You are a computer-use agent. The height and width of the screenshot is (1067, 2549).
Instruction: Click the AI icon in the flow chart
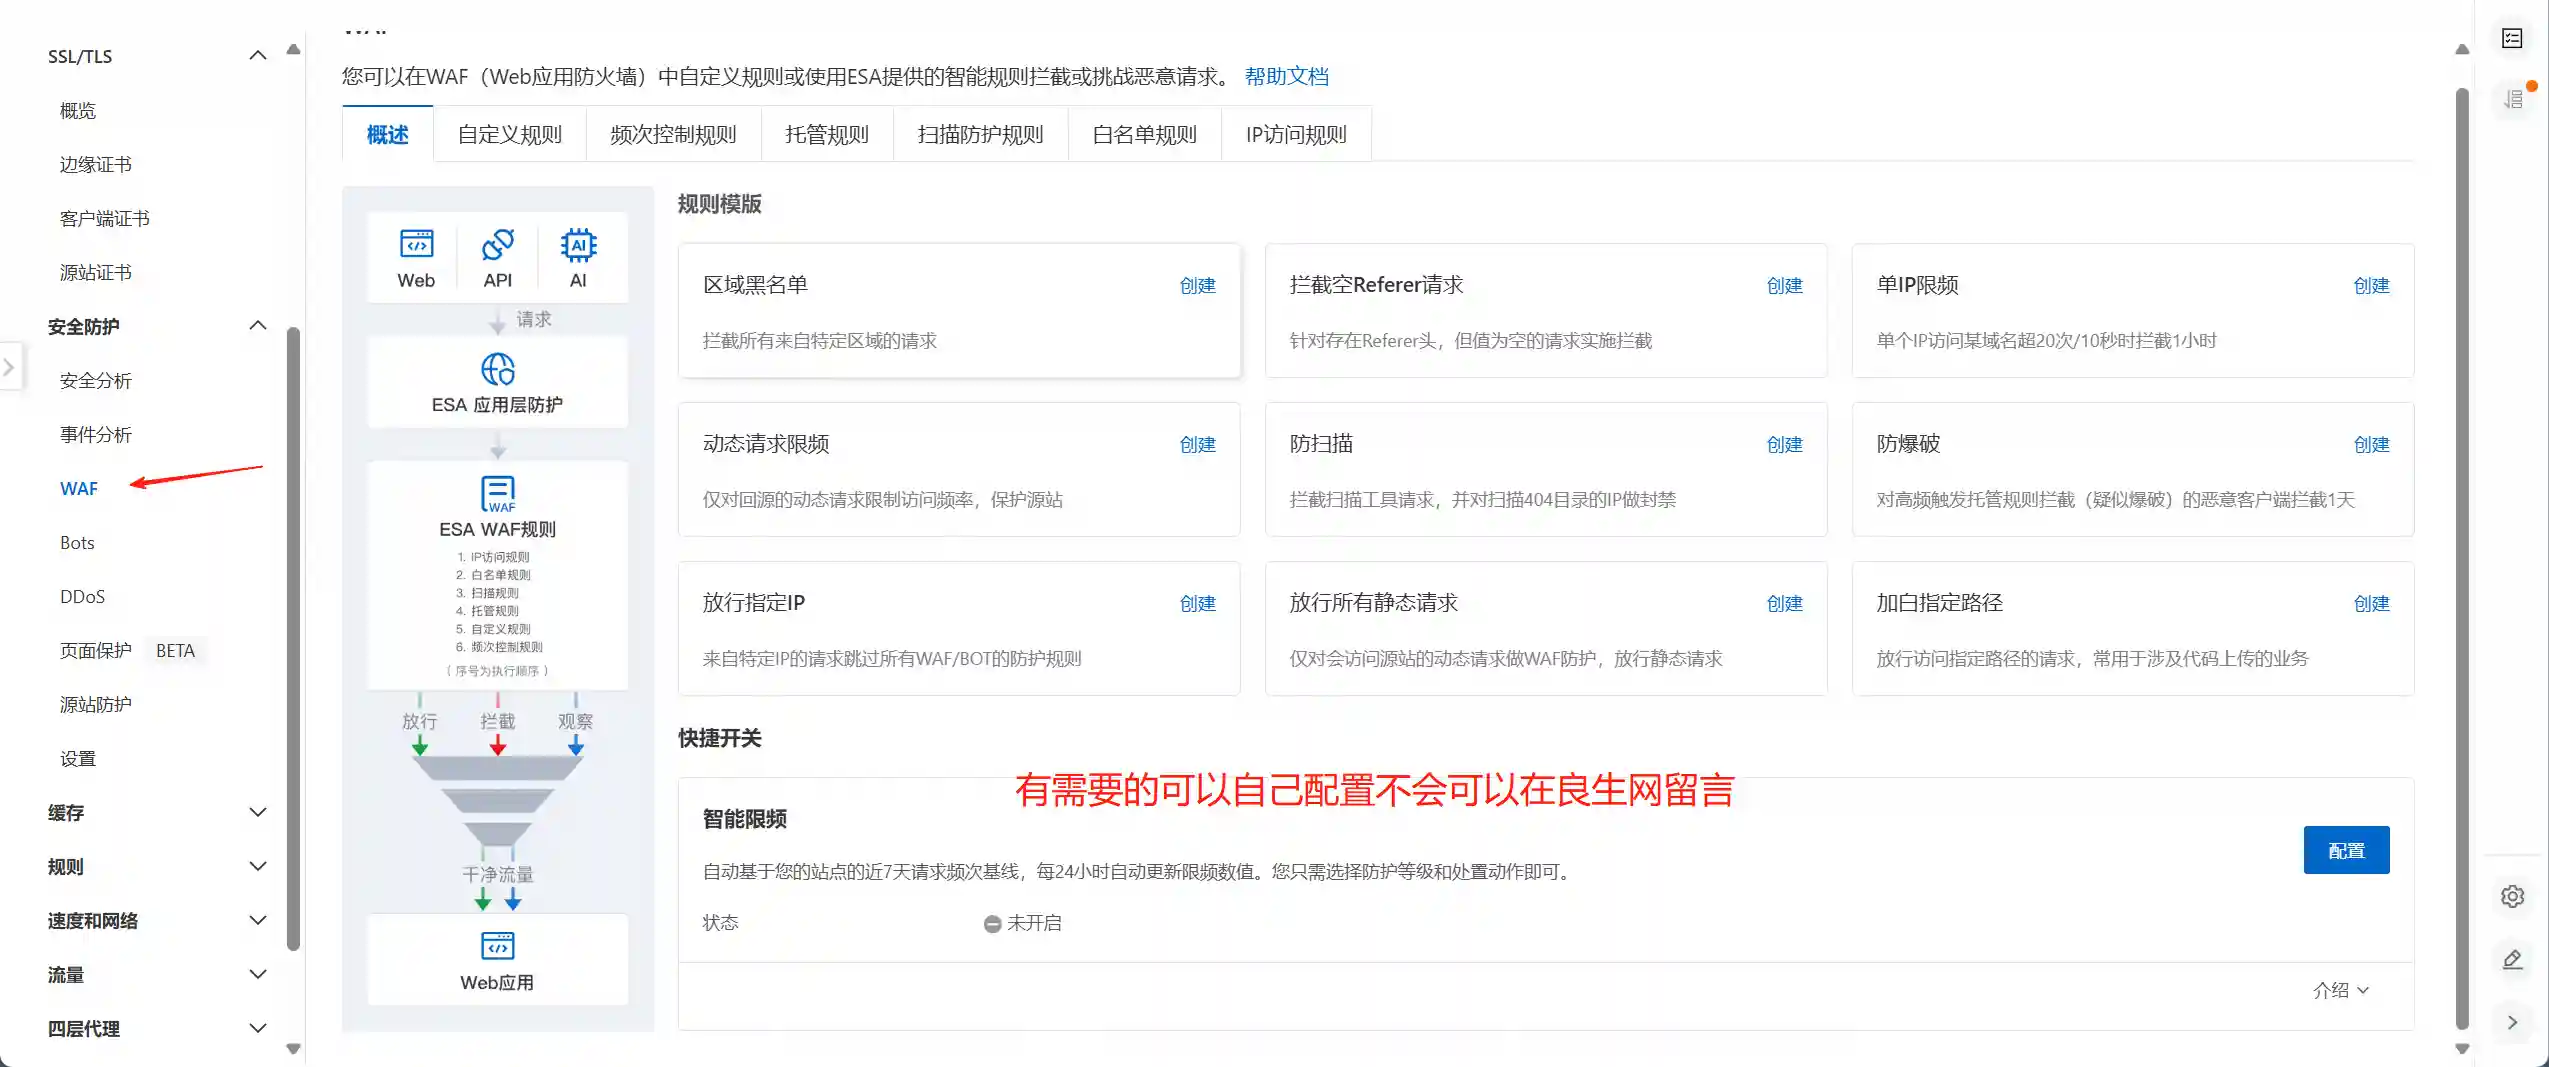point(580,247)
